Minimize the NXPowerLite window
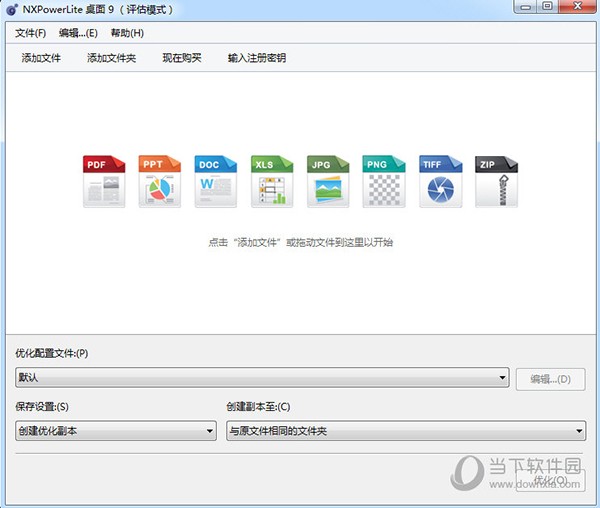Viewport: 600px width, 508px height. (525, 7)
